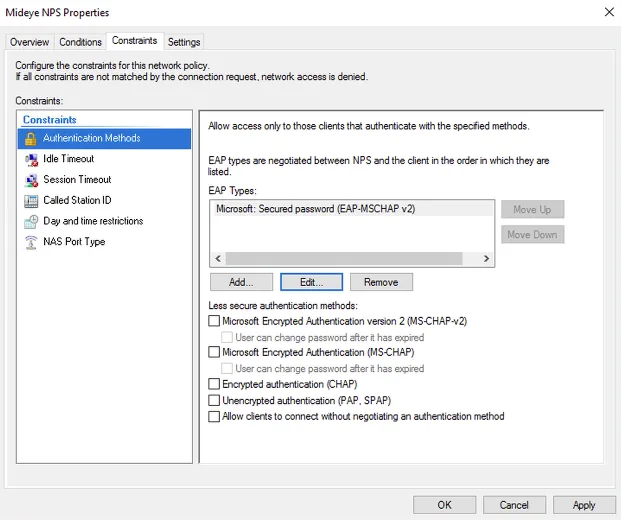Screen dimensions: 621x520
Task: Click the Session Timeout icon
Action: click(x=31, y=180)
